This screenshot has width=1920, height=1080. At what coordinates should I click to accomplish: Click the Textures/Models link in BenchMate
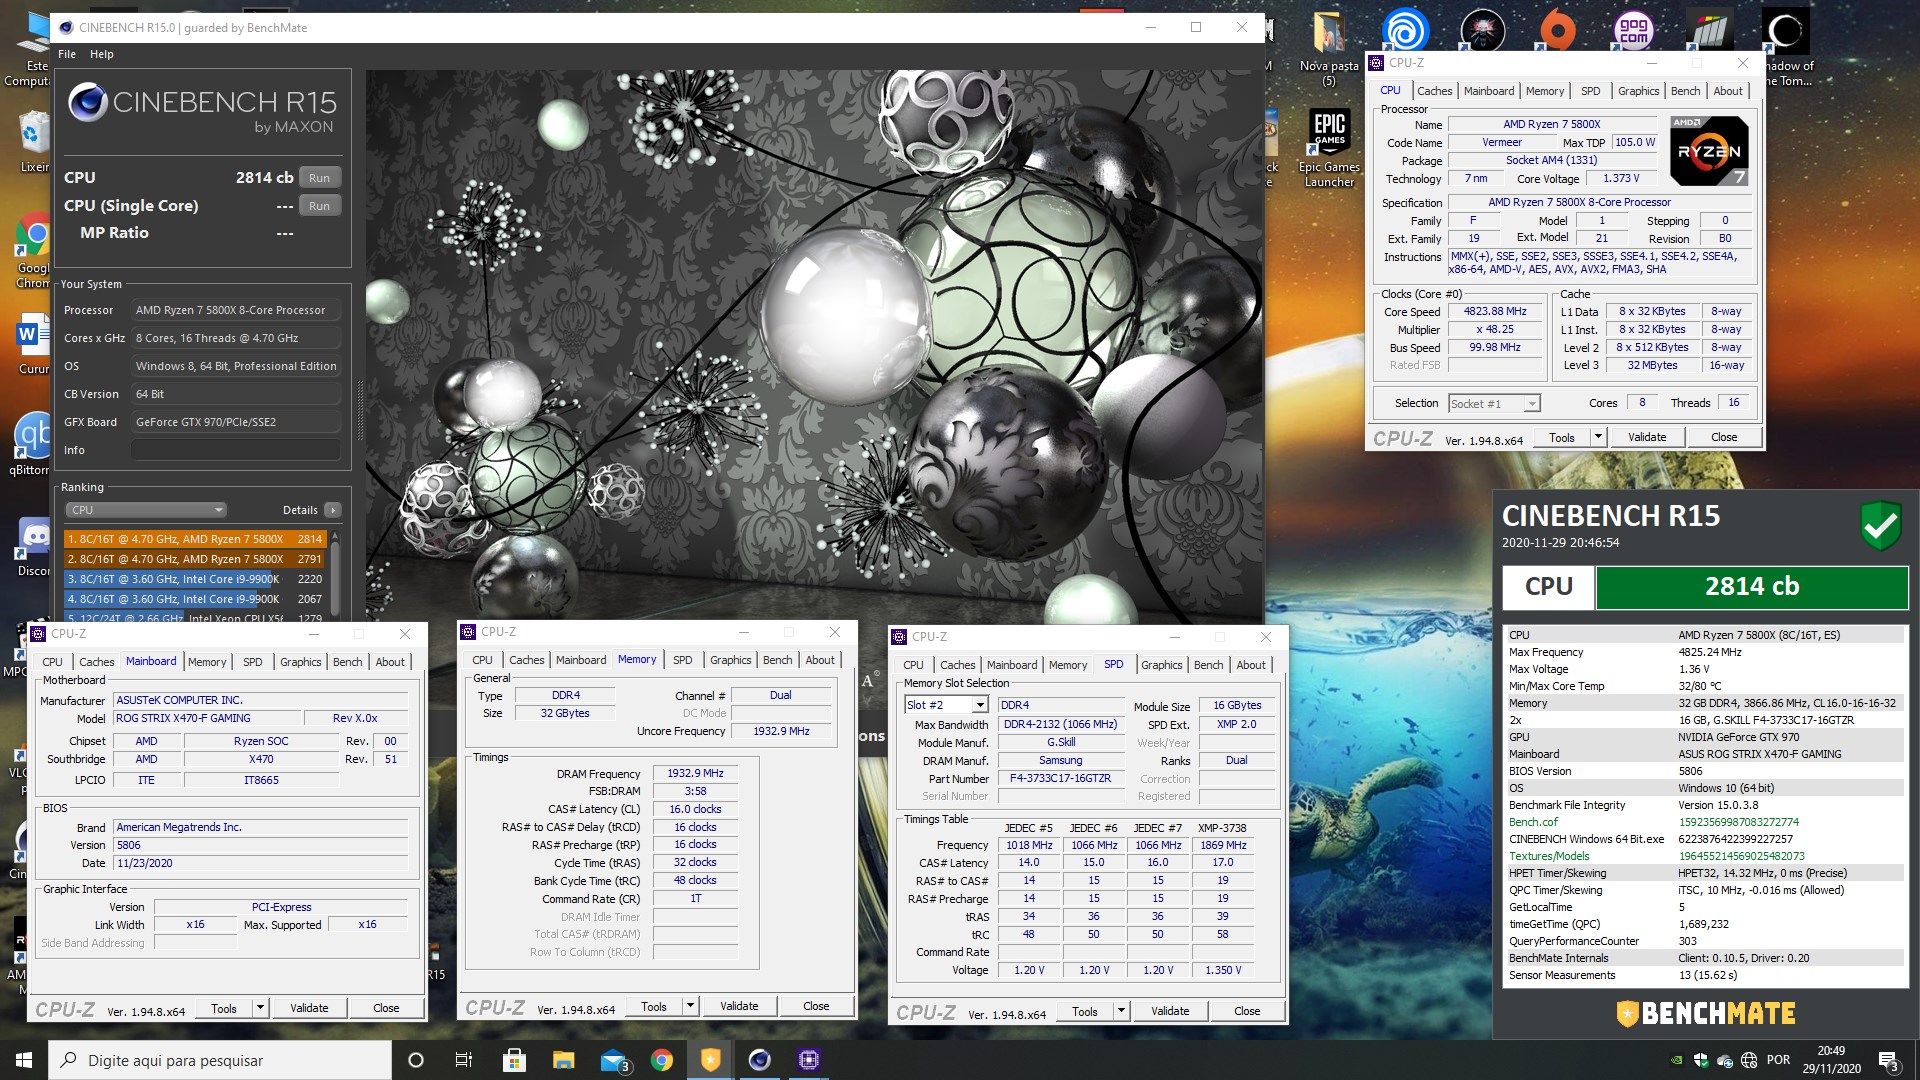(x=1549, y=856)
